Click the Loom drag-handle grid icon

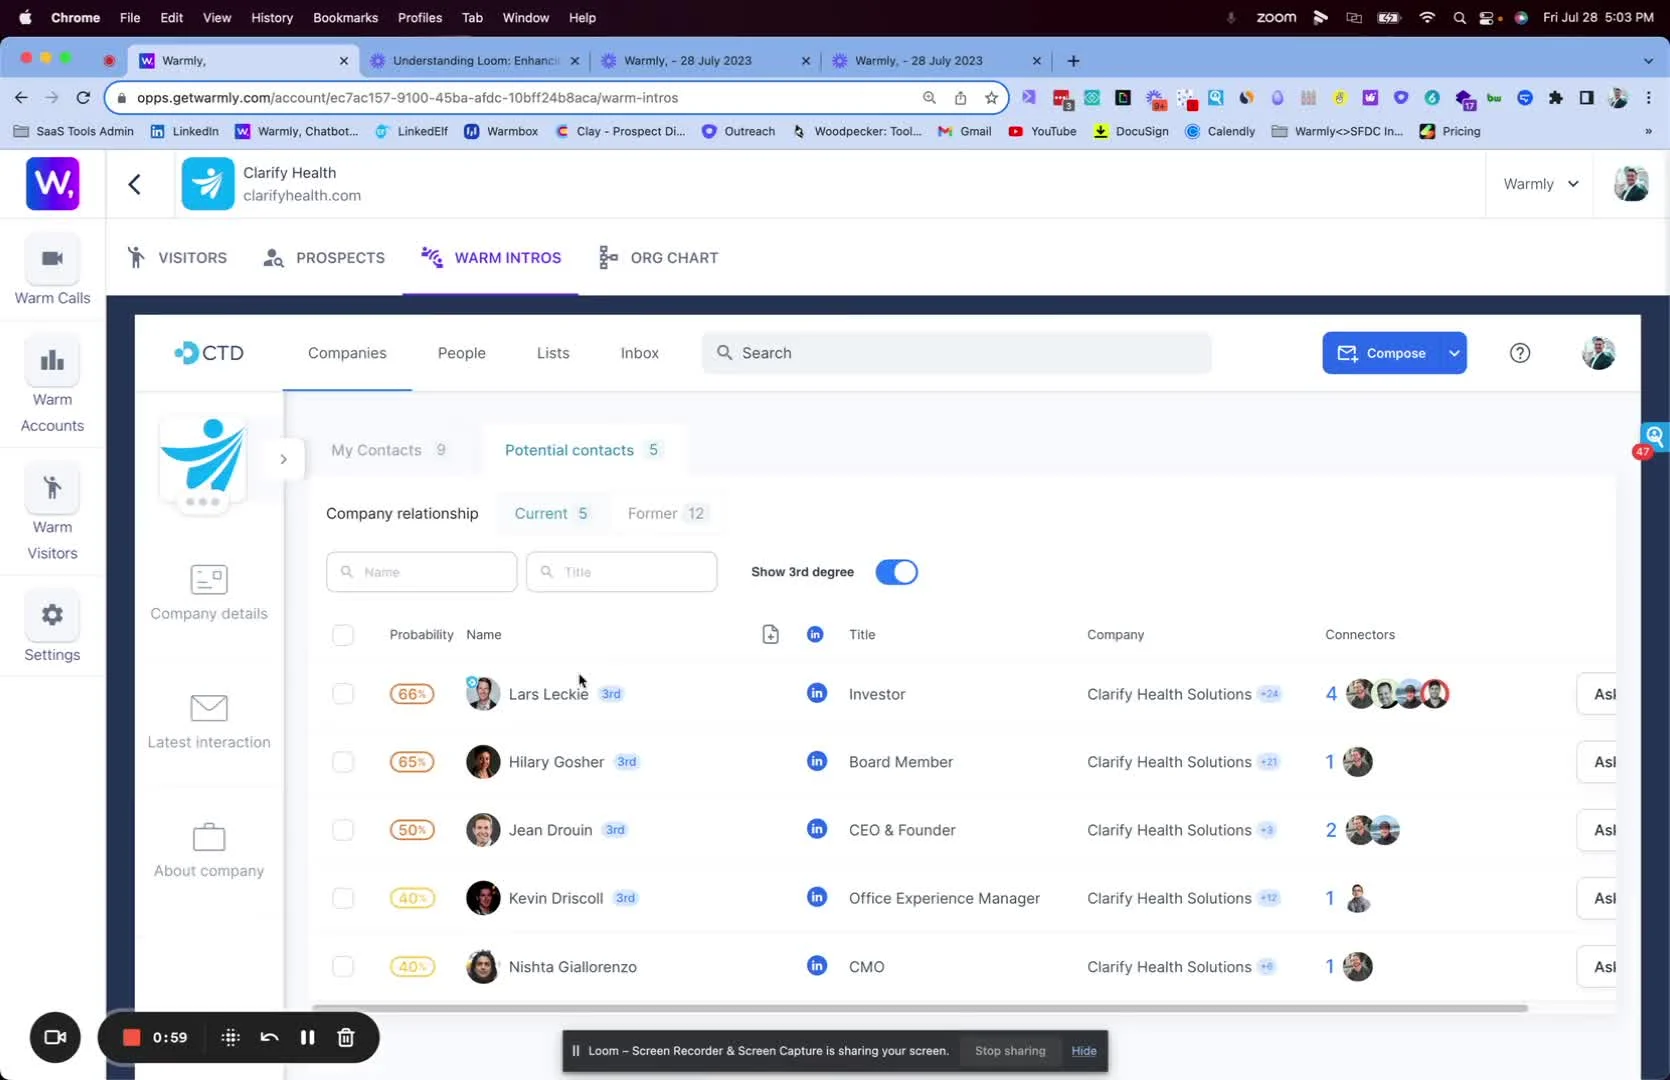click(x=231, y=1037)
